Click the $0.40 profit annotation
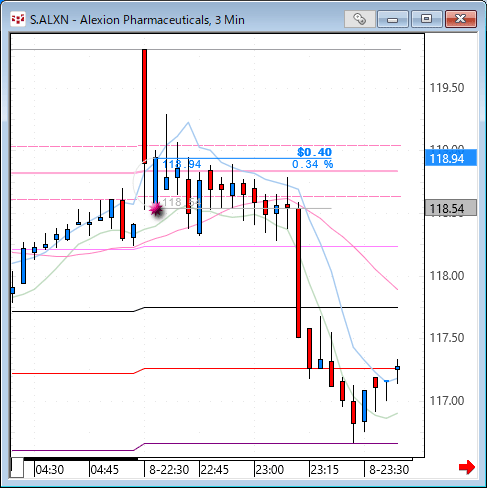 (x=314, y=152)
